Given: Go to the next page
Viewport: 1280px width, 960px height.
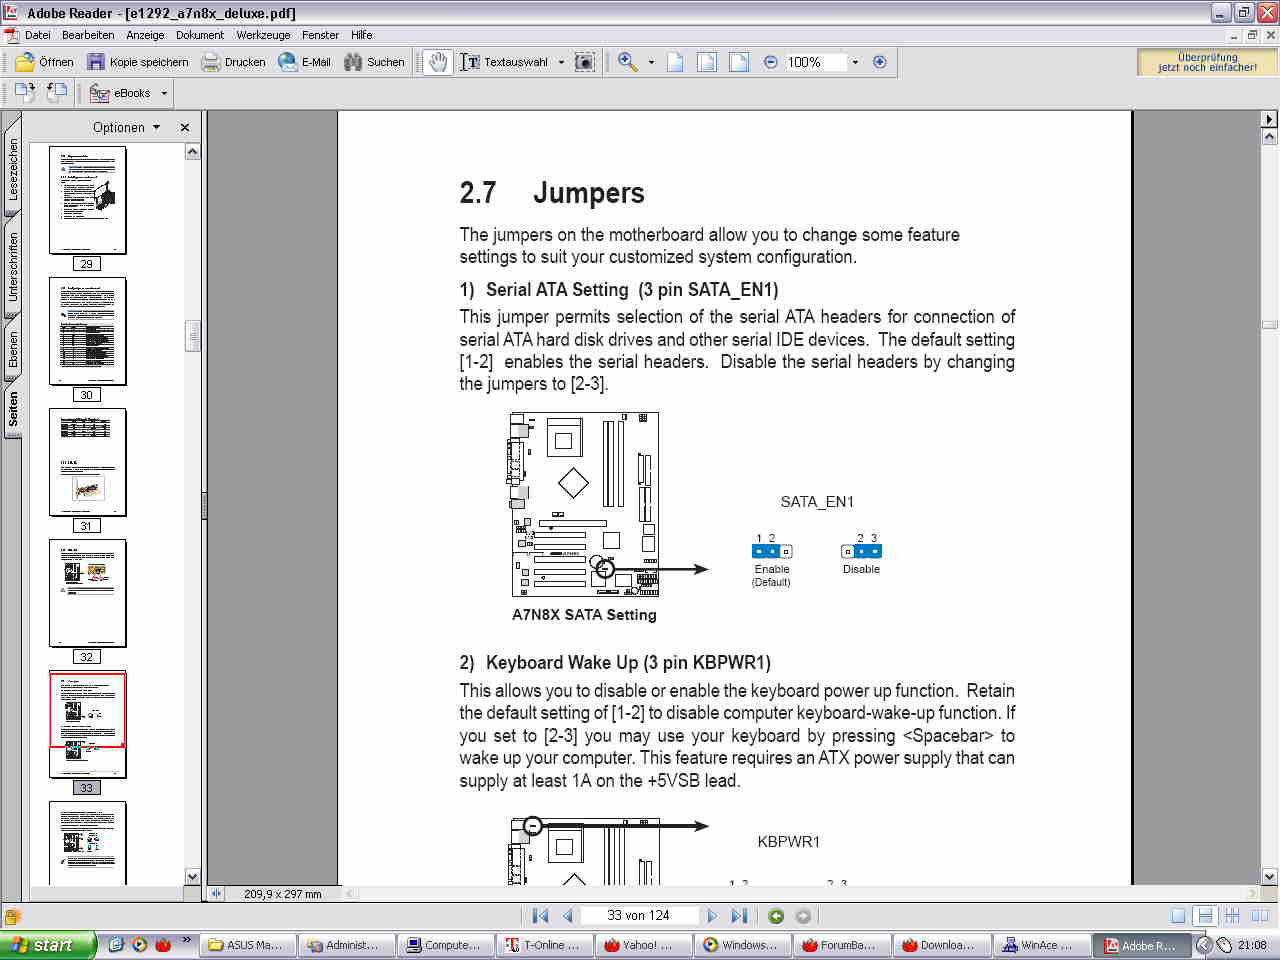Looking at the screenshot, I should click(x=712, y=916).
